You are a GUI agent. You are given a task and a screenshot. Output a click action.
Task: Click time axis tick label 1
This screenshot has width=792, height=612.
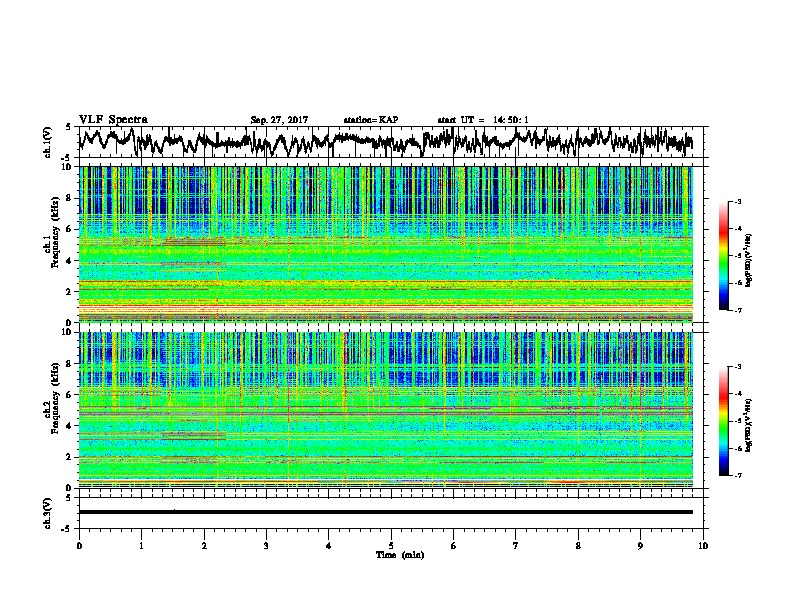pyautogui.click(x=141, y=545)
